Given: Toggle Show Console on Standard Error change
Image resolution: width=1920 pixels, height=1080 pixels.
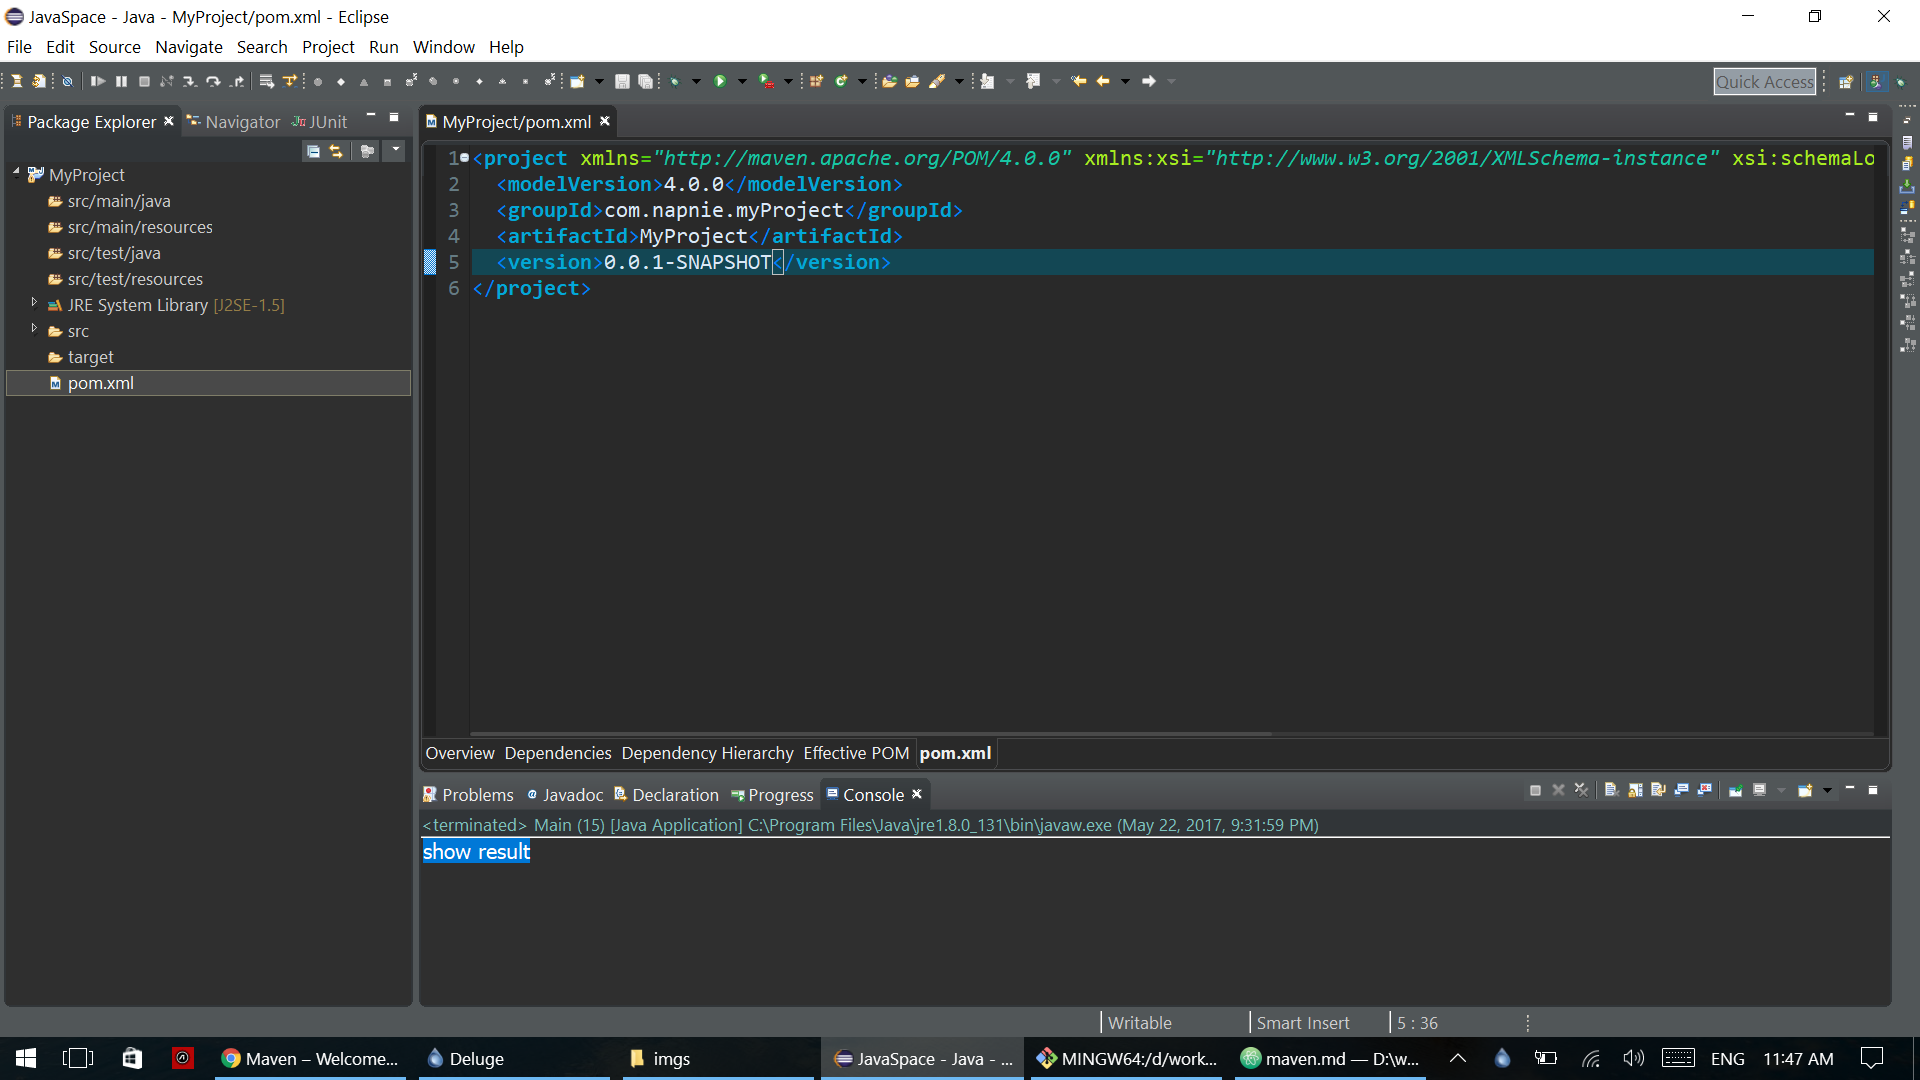Looking at the screenshot, I should [1705, 790].
